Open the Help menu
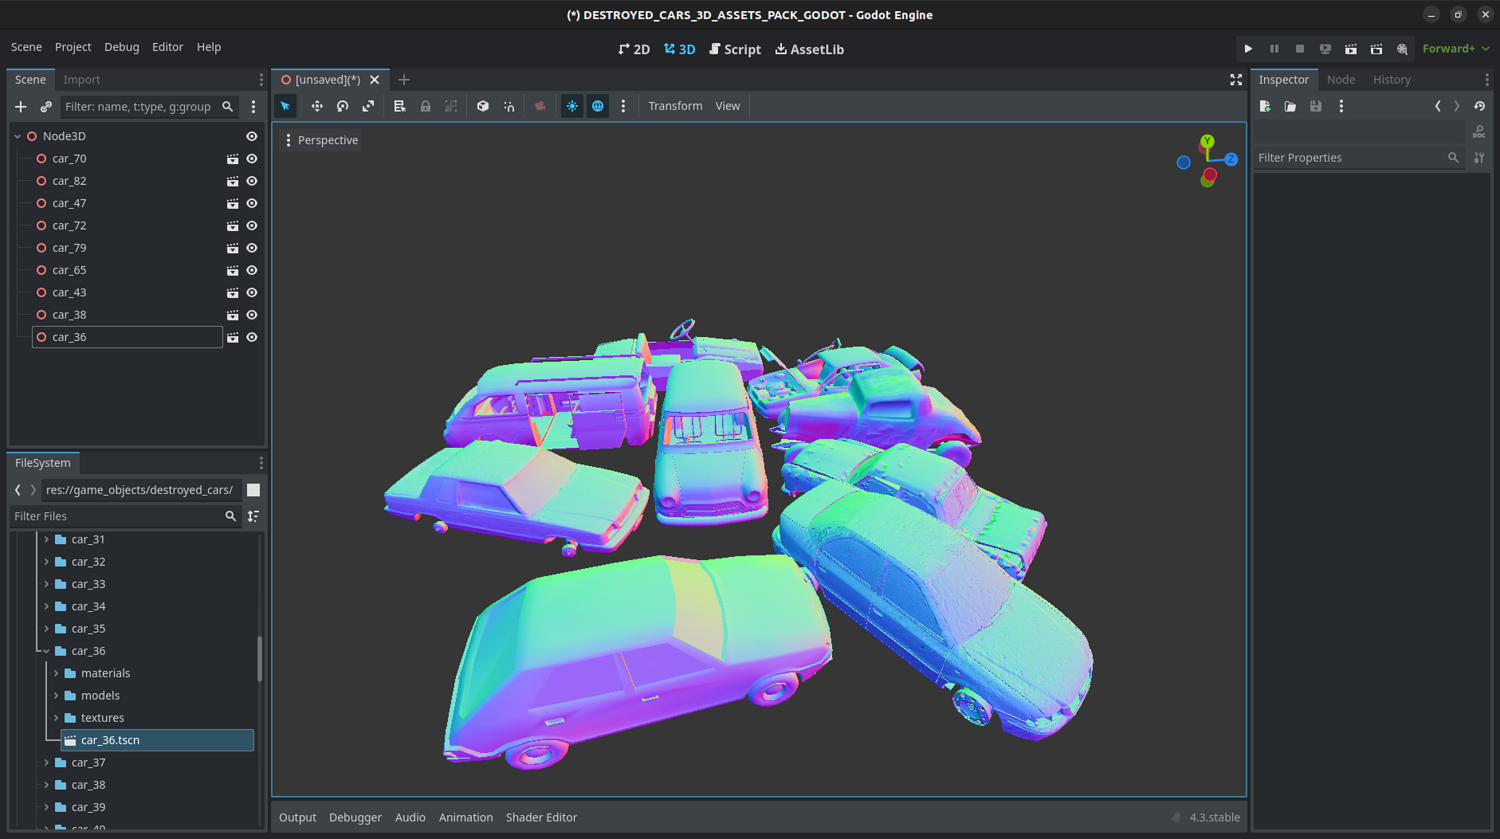Screen dimensions: 1500x839 pyautogui.click(x=209, y=47)
